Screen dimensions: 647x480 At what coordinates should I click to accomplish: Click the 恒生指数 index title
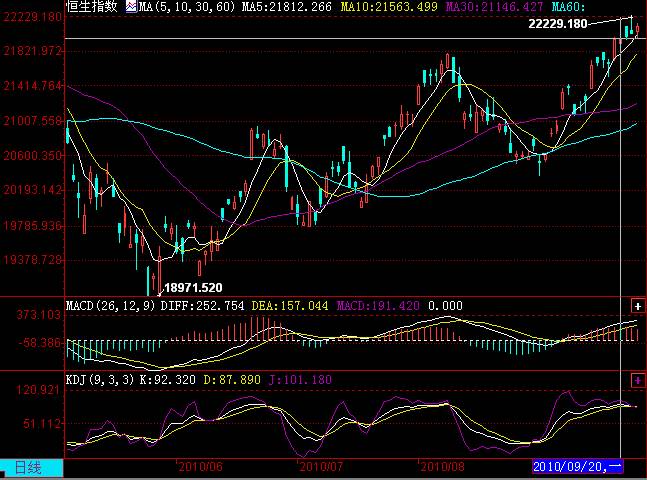click(91, 6)
